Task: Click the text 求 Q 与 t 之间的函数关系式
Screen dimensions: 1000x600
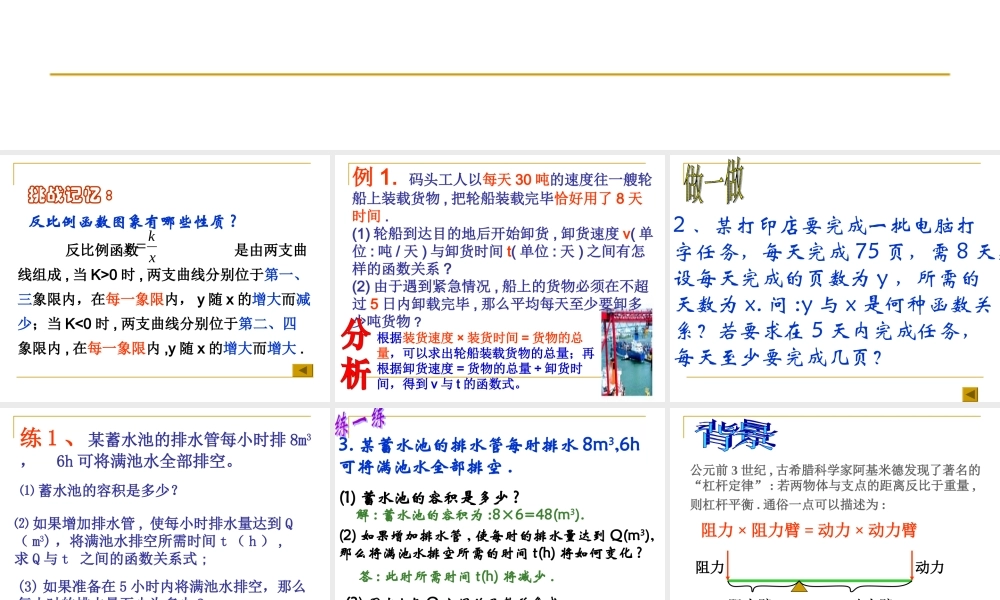Action: 112,559
